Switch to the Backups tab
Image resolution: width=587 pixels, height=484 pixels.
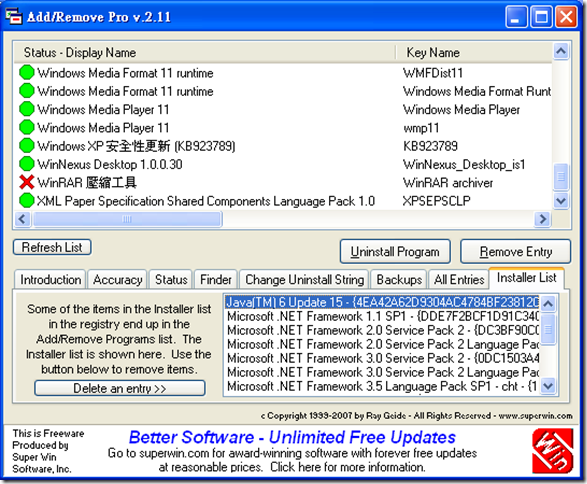pyautogui.click(x=399, y=280)
